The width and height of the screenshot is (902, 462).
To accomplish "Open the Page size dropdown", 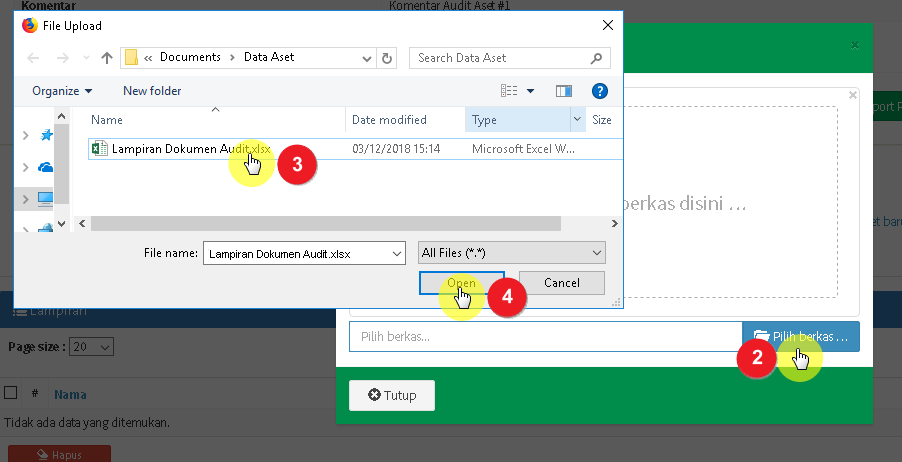I will [x=93, y=346].
